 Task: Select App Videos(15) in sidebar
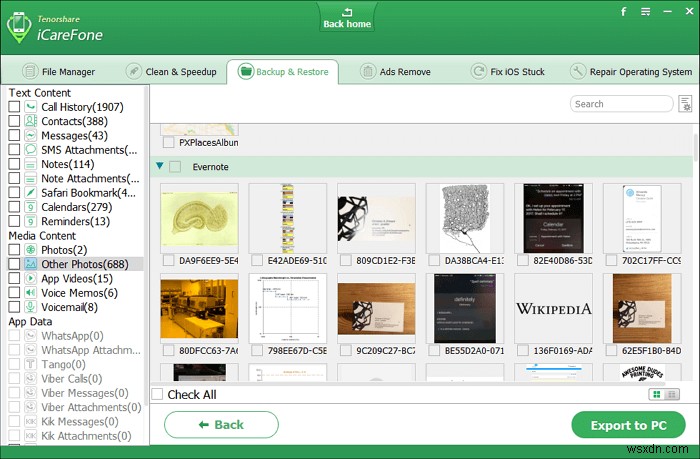point(77,279)
